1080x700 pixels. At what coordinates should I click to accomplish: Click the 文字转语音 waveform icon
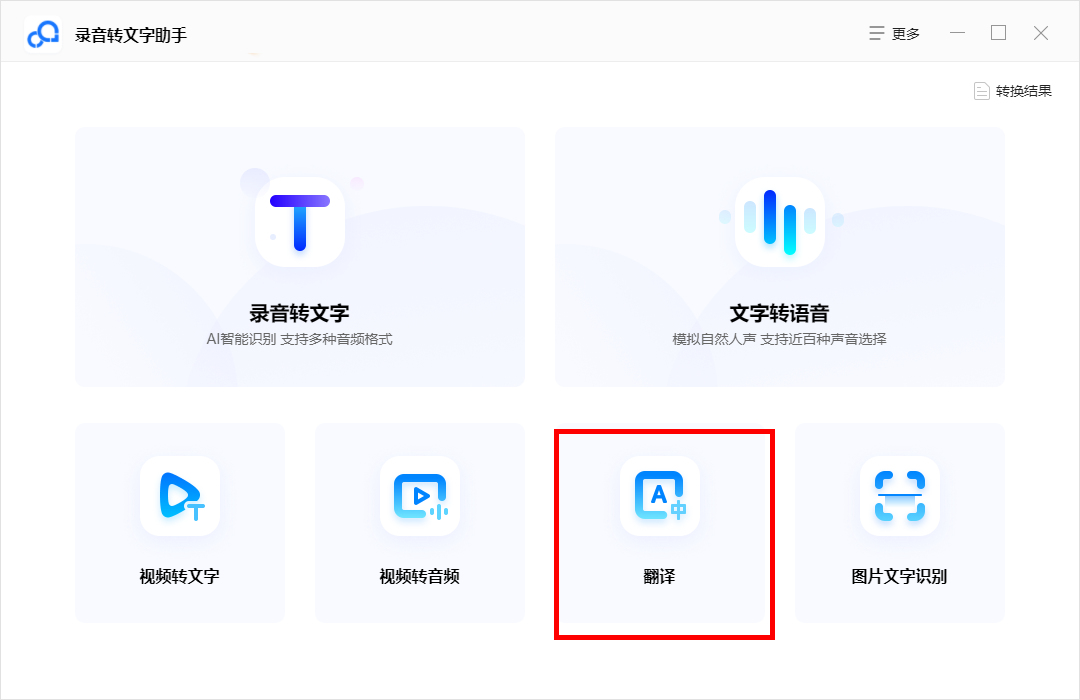779,222
